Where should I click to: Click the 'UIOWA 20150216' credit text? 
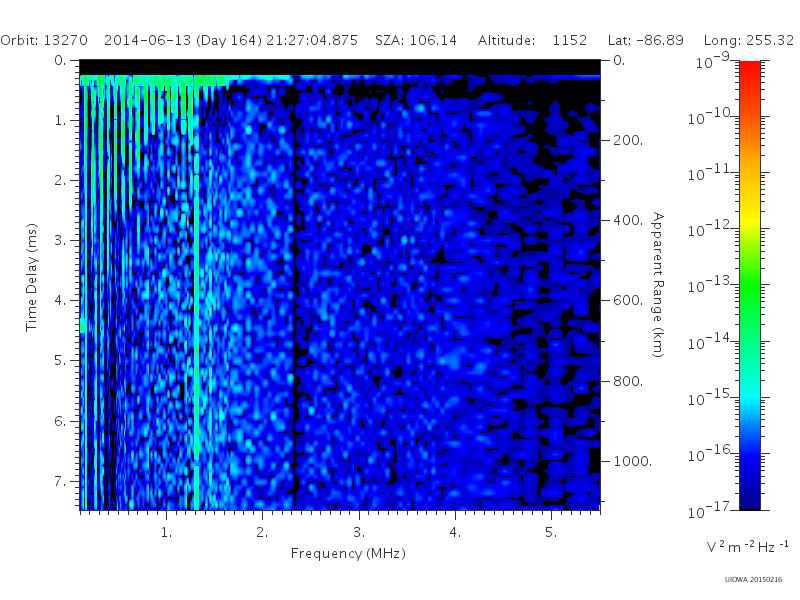(753, 580)
